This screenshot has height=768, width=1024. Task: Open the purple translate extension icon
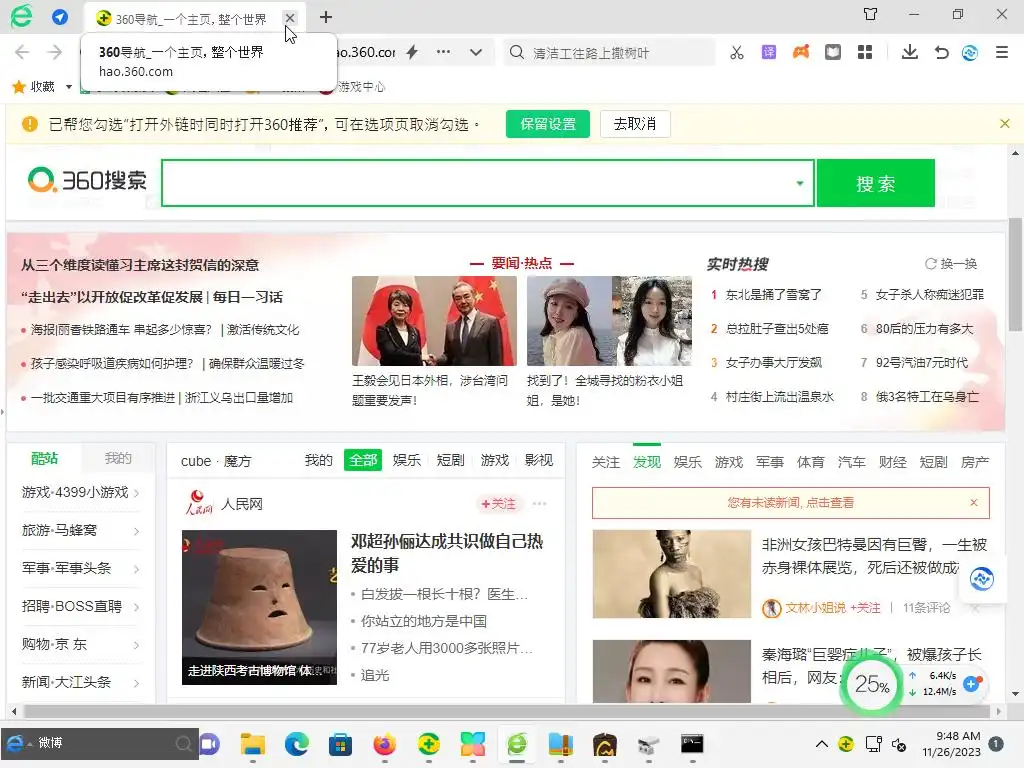pos(769,52)
